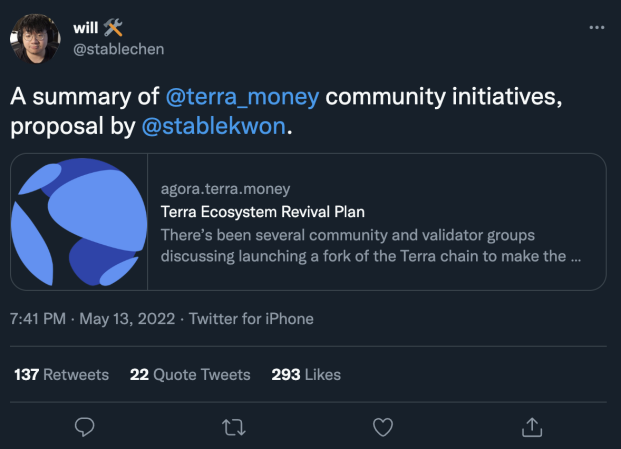Open the link card description text
The height and width of the screenshot is (449, 621).
click(x=371, y=245)
